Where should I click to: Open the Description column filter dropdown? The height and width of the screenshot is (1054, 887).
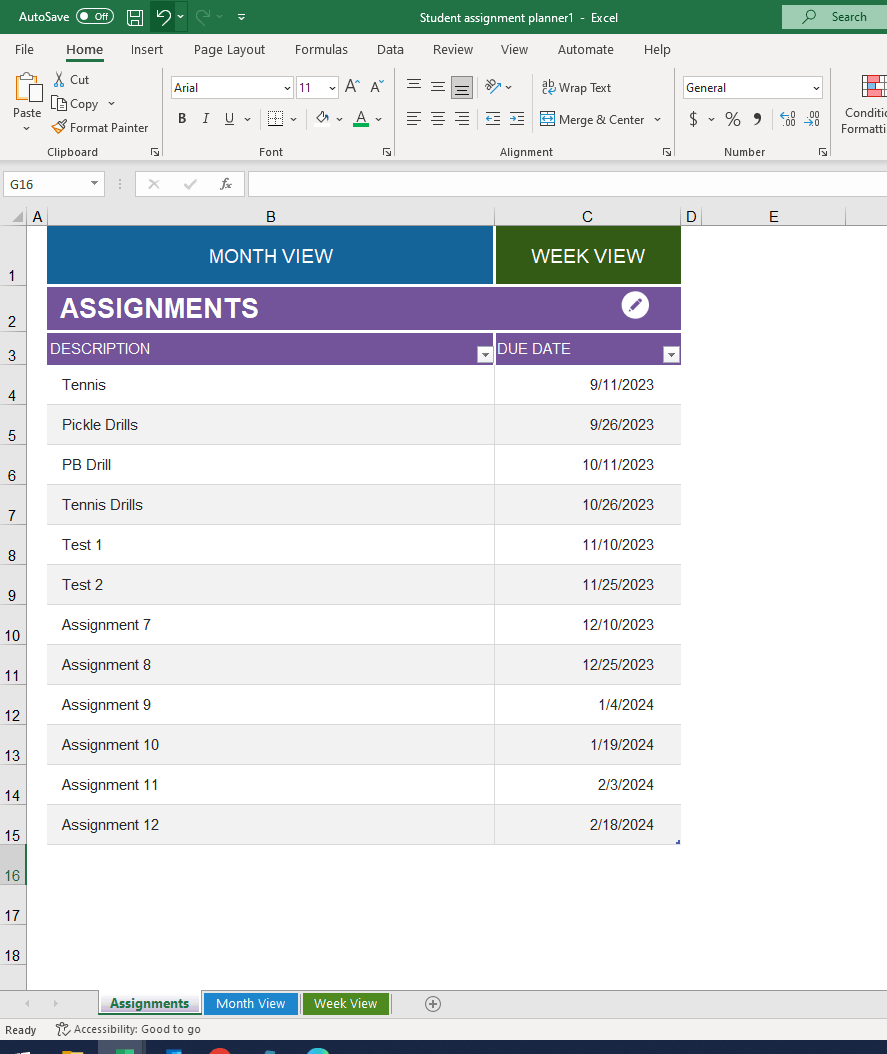484,355
